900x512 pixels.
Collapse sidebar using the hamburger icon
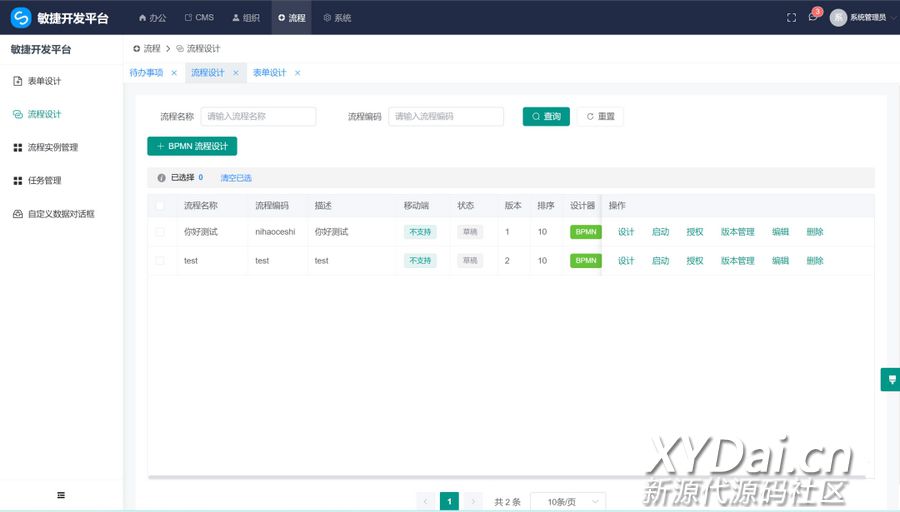(x=61, y=495)
